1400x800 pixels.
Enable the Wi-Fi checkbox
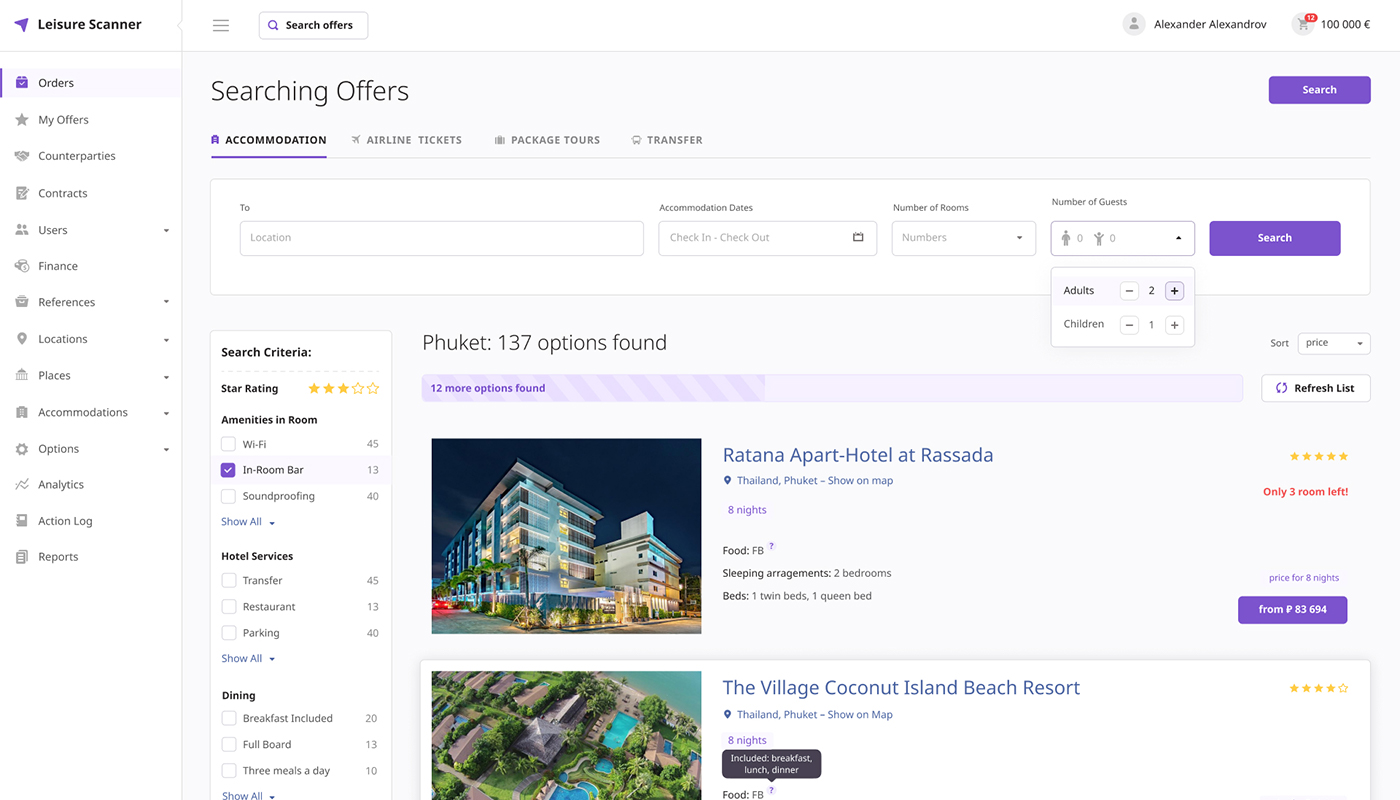coord(228,444)
